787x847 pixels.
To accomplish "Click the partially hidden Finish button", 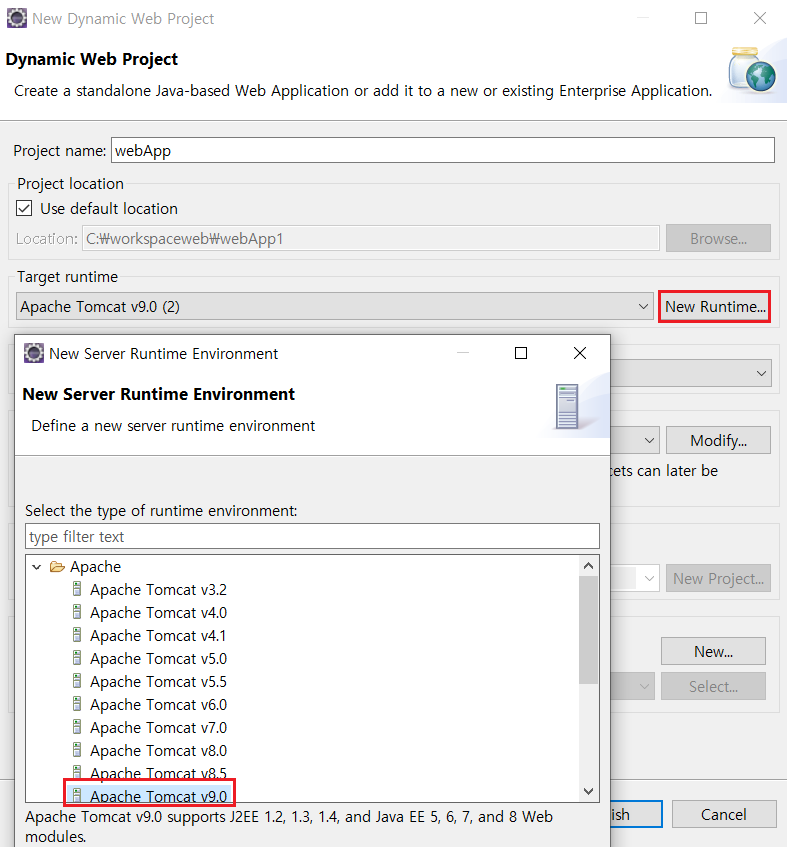I will click(x=636, y=814).
